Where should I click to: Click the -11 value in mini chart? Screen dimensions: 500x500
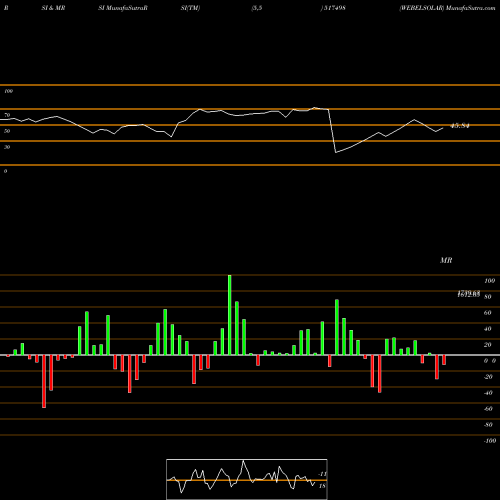tap(322, 474)
